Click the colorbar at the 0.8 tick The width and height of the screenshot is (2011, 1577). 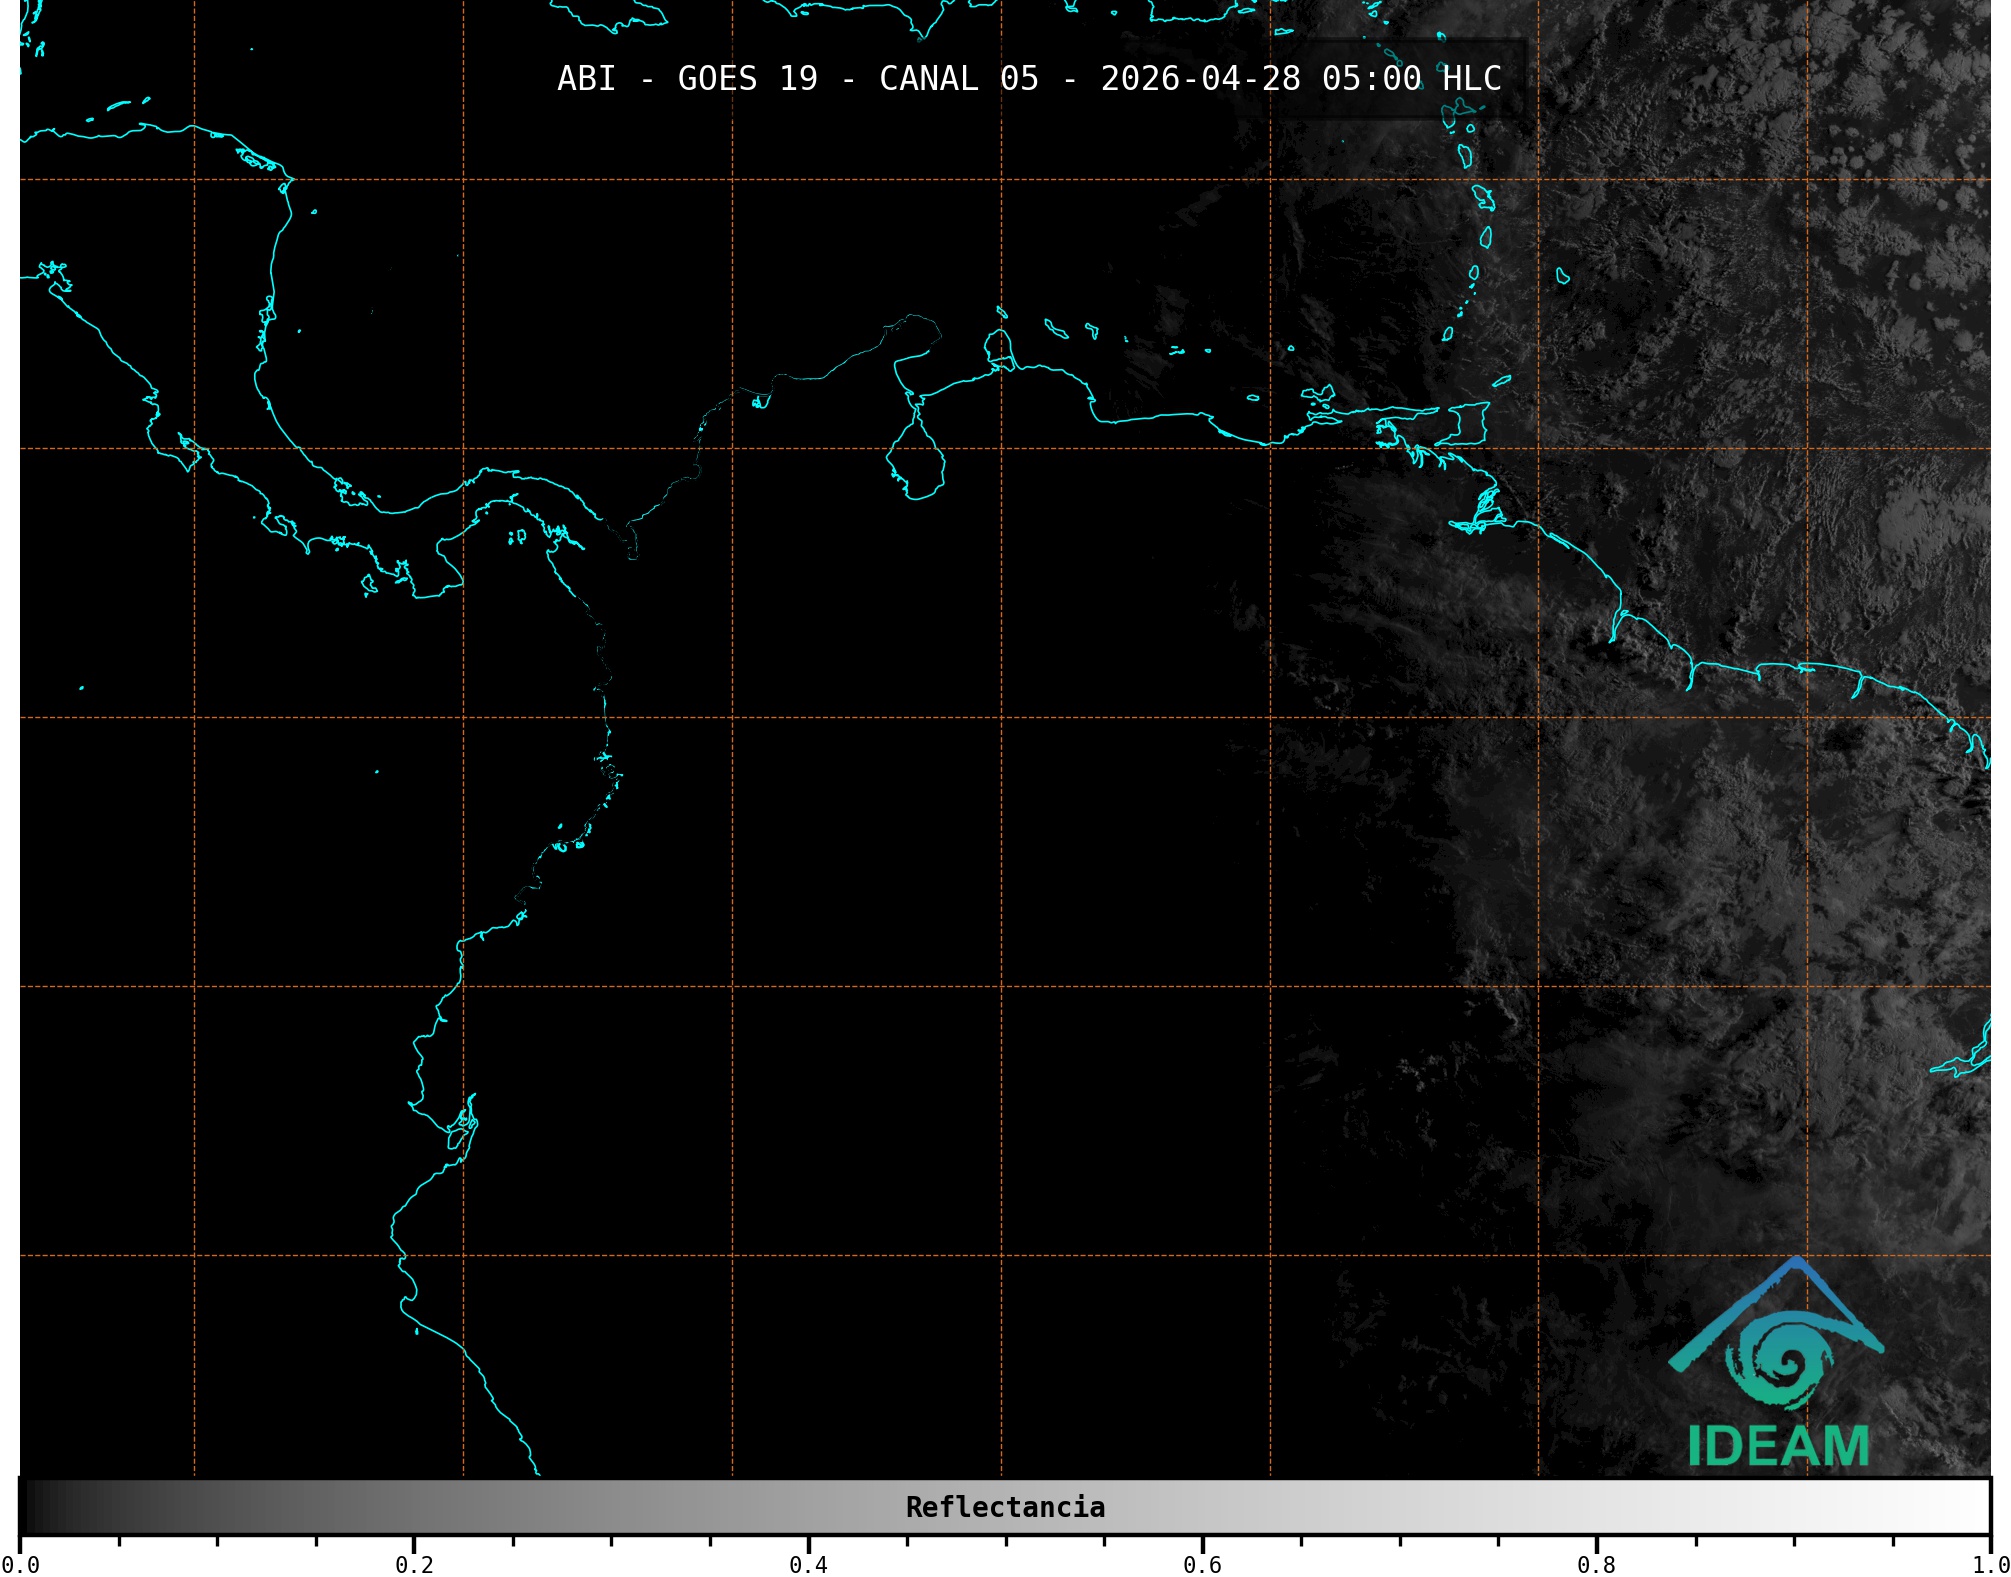pos(1596,1507)
